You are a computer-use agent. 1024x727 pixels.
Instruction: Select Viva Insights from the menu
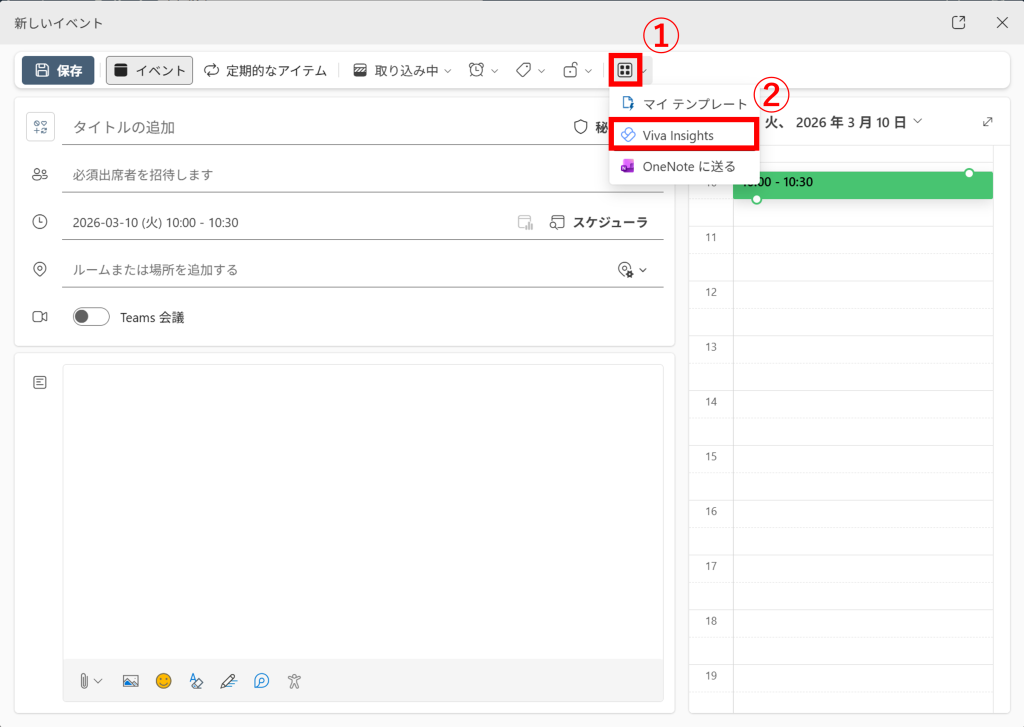point(677,135)
